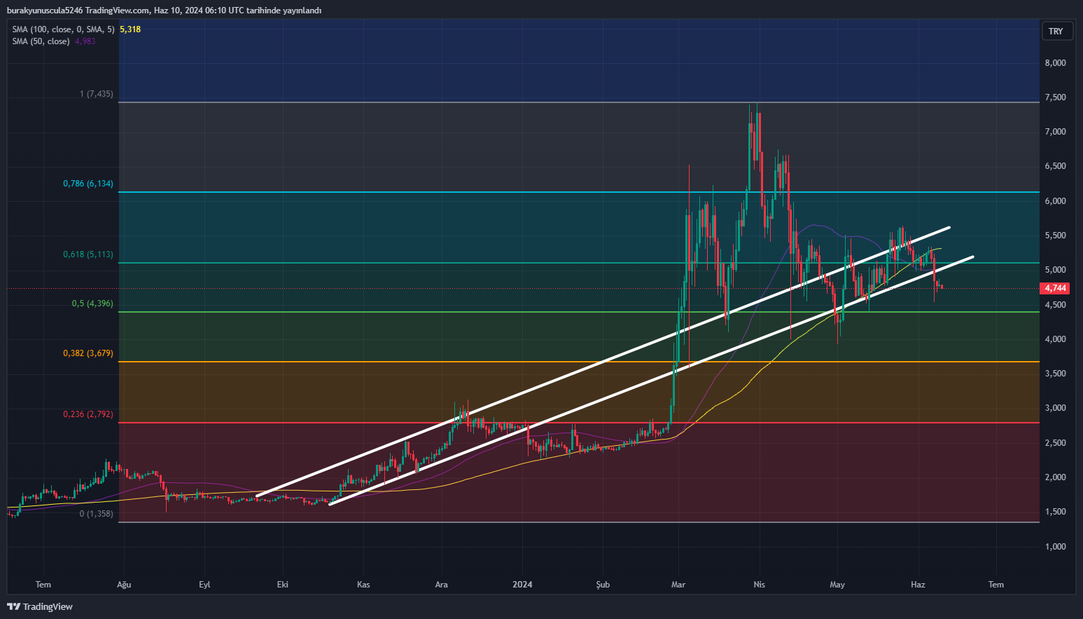Click the 8,000 price axis label
The width and height of the screenshot is (1083, 619).
click(1055, 63)
